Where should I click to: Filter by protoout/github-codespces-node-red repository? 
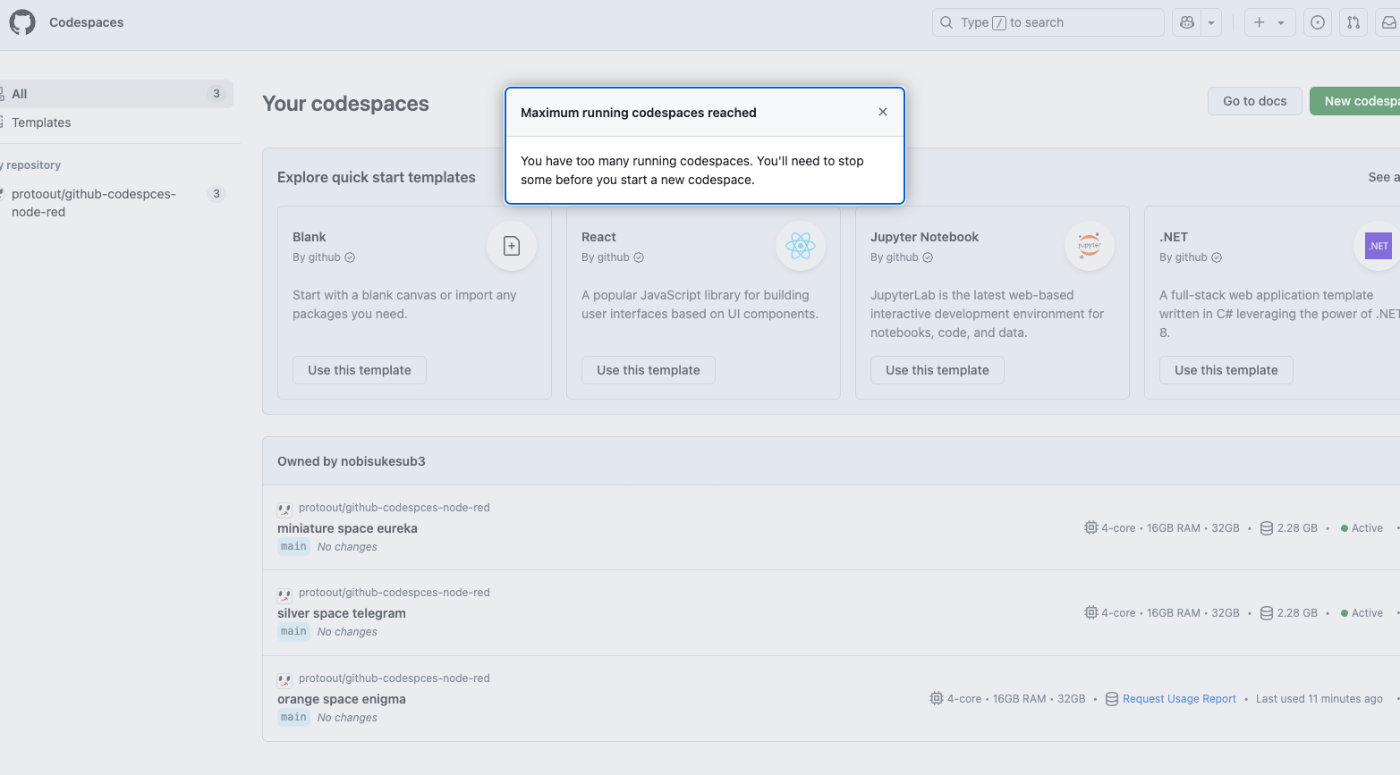pyautogui.click(x=116, y=203)
